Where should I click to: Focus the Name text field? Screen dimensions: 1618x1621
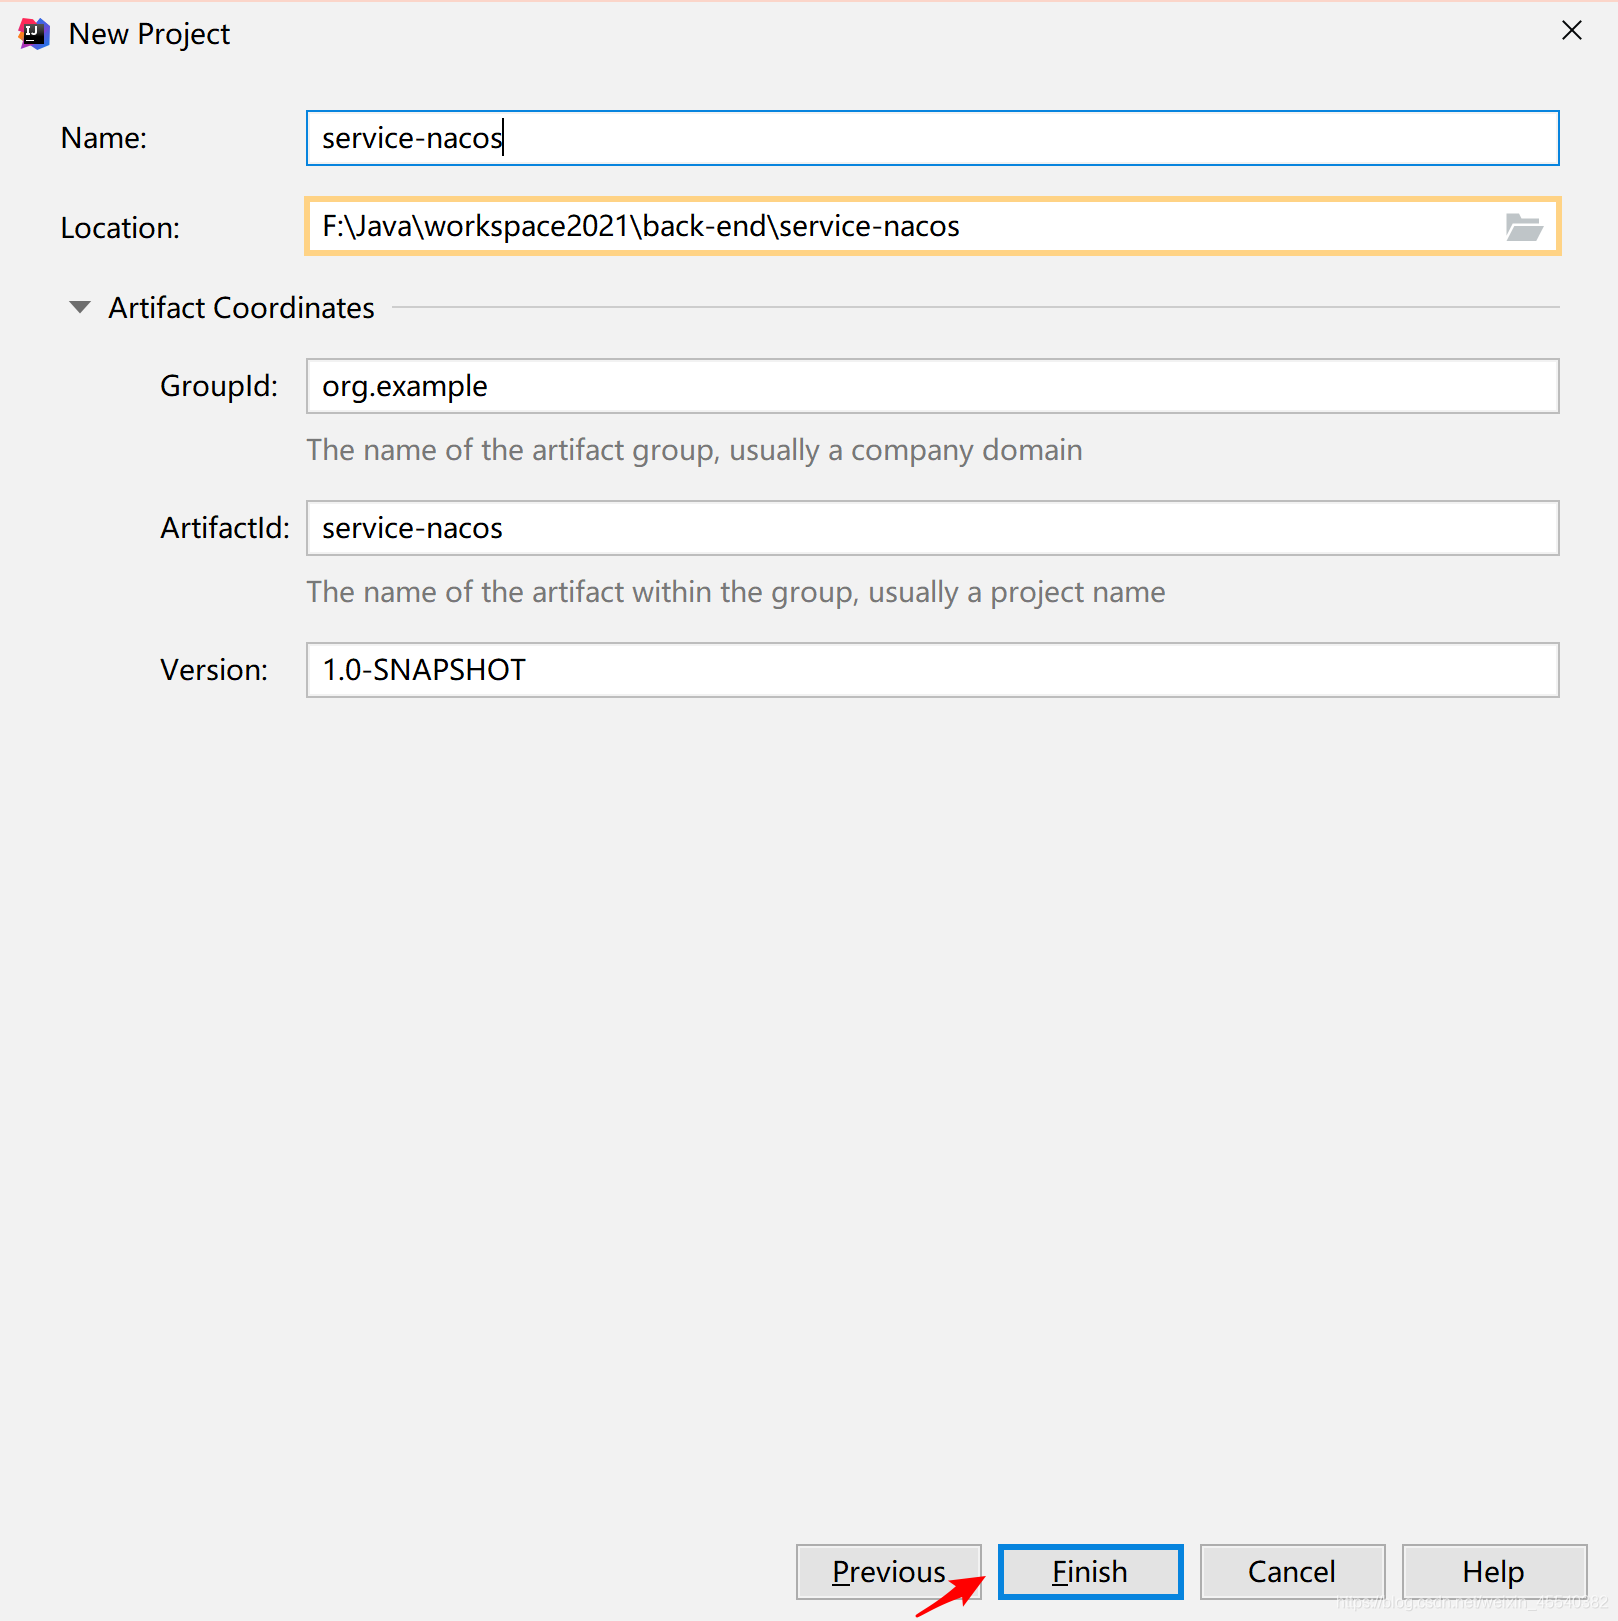click(x=932, y=138)
